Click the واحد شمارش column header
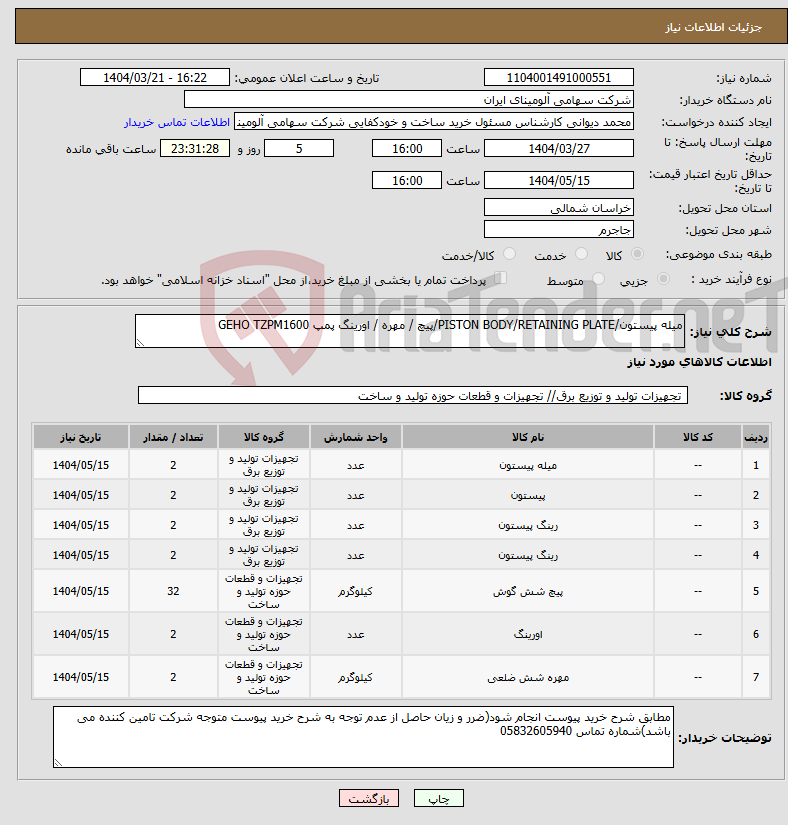 click(x=356, y=437)
